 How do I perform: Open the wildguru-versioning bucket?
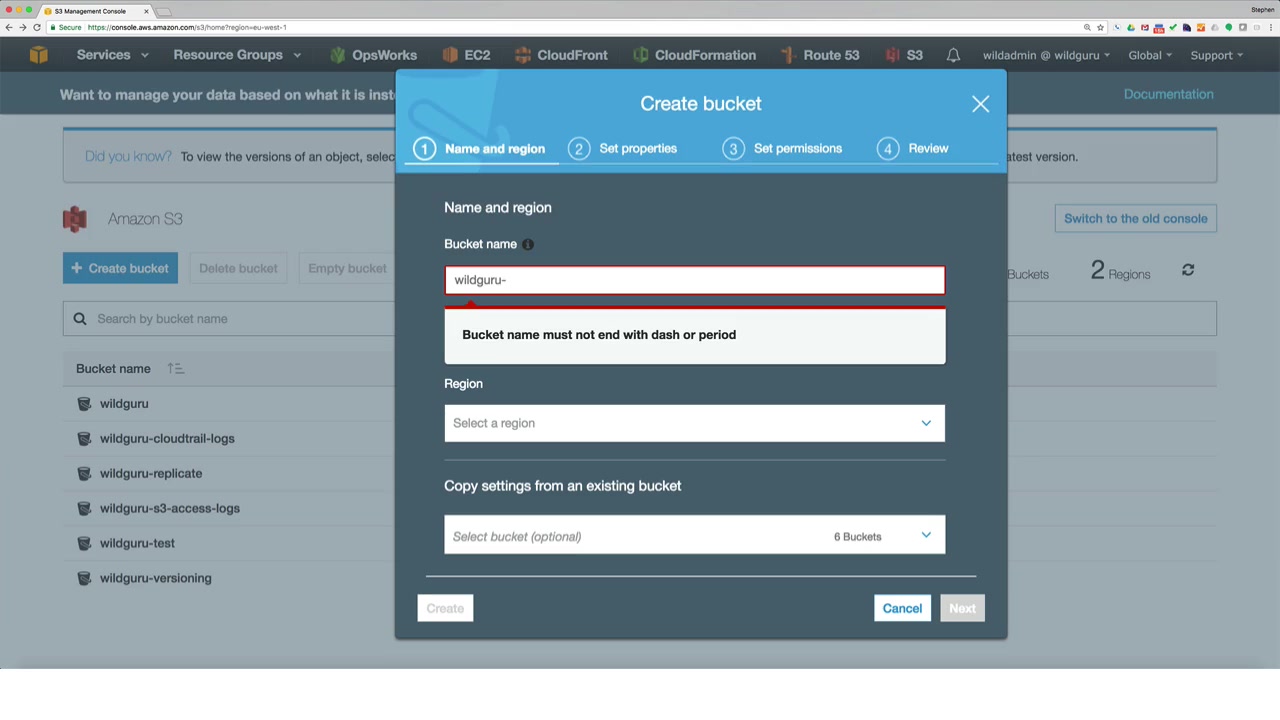coord(156,579)
